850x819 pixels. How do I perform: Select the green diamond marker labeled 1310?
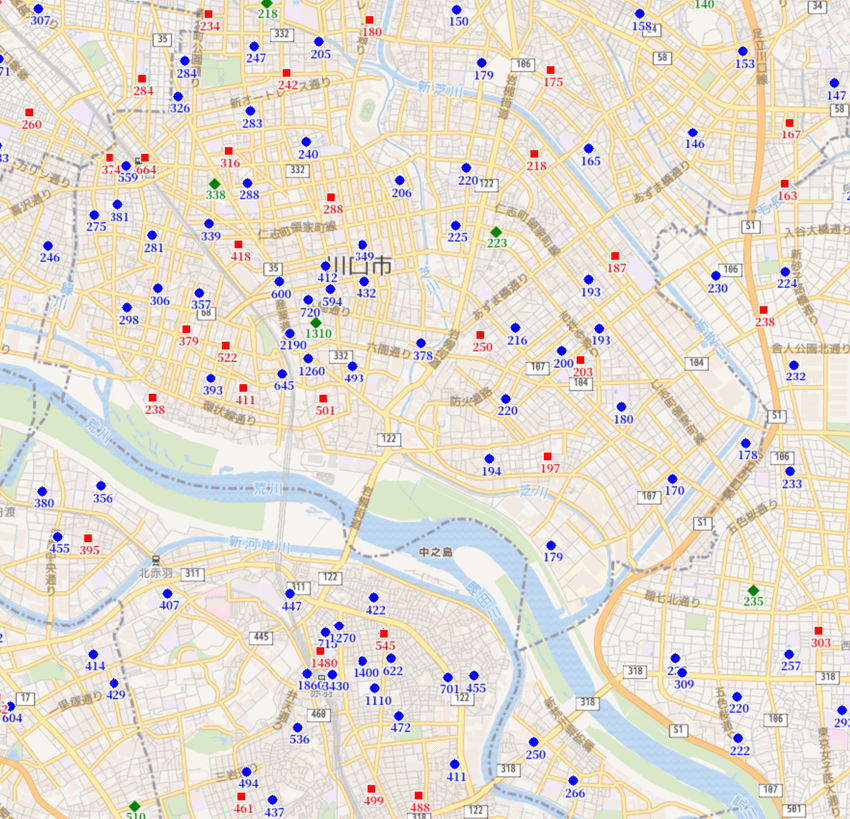pyautogui.click(x=316, y=322)
